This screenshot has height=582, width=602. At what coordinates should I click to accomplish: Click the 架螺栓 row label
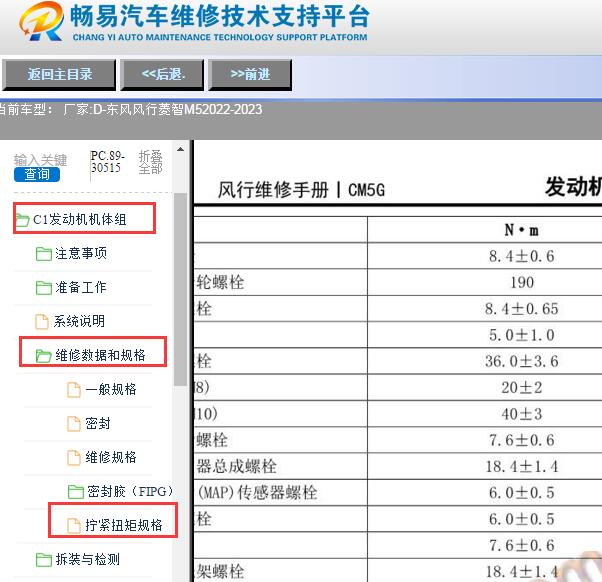click(x=220, y=572)
